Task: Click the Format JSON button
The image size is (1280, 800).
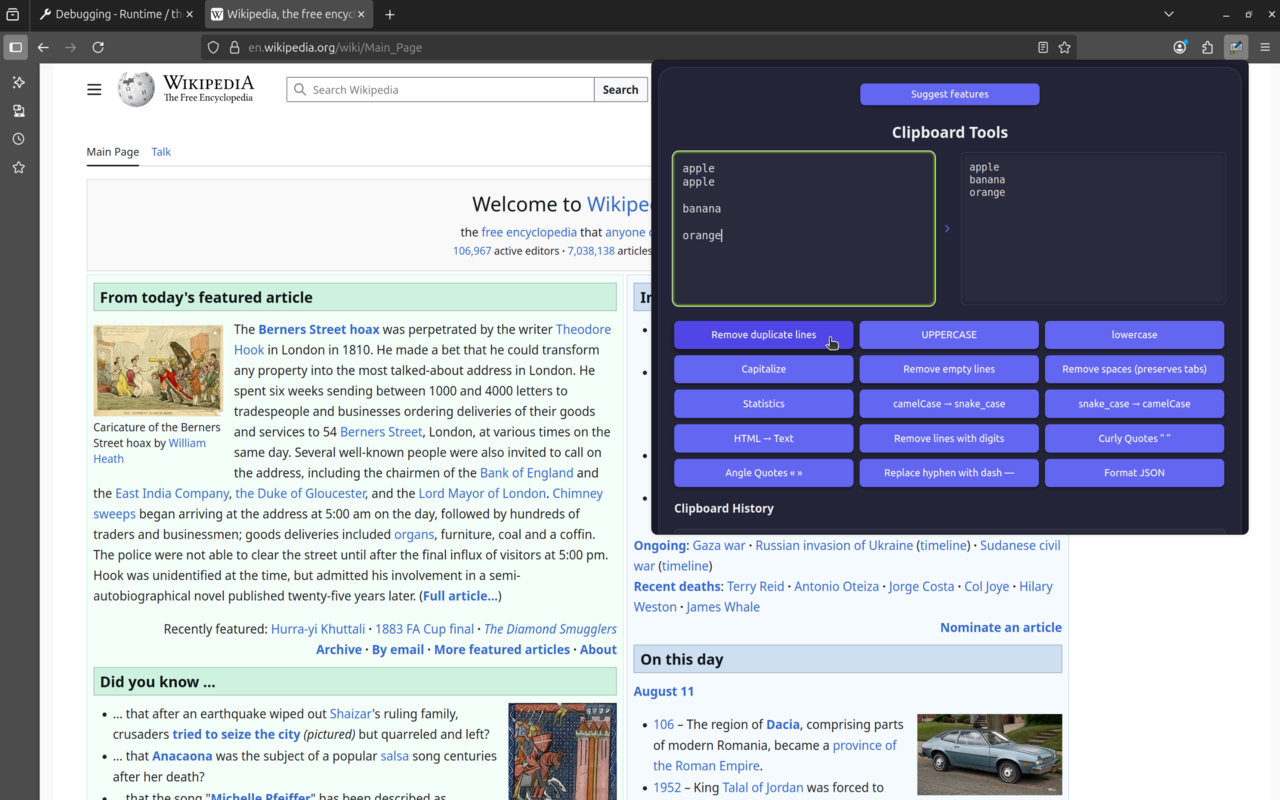Action: click(x=1134, y=473)
